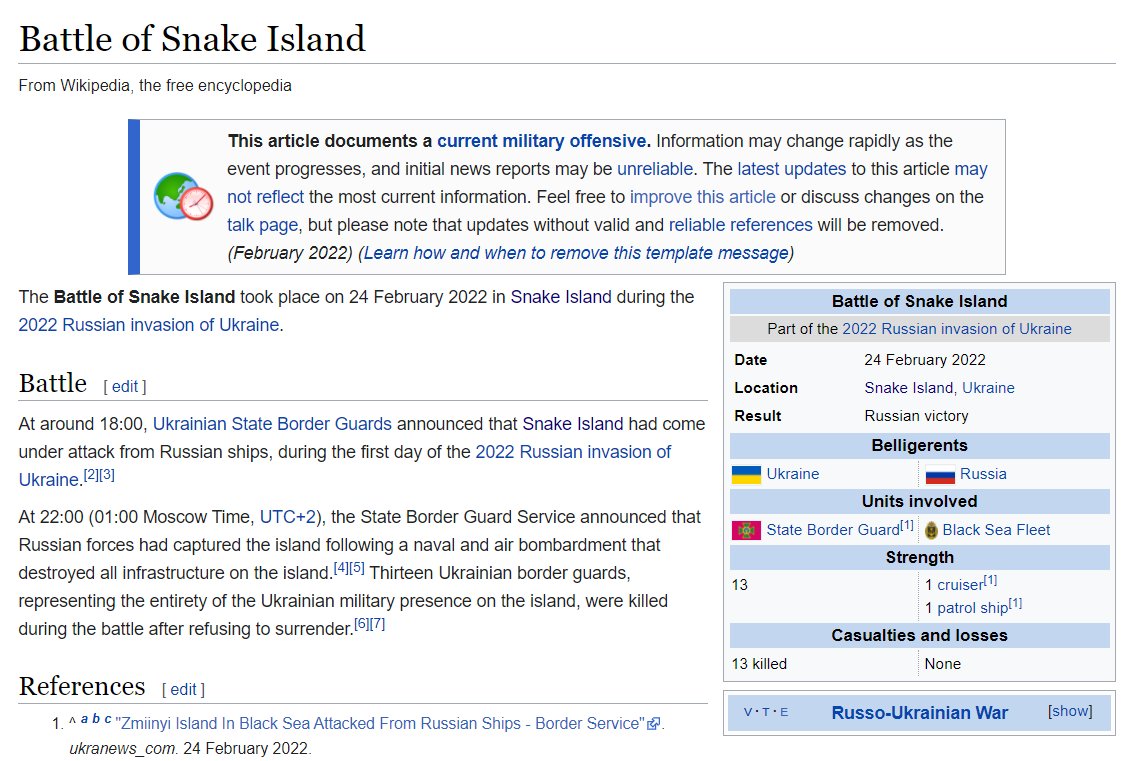Click external link icon after Zmiinyi reference

pyautogui.click(x=653, y=724)
